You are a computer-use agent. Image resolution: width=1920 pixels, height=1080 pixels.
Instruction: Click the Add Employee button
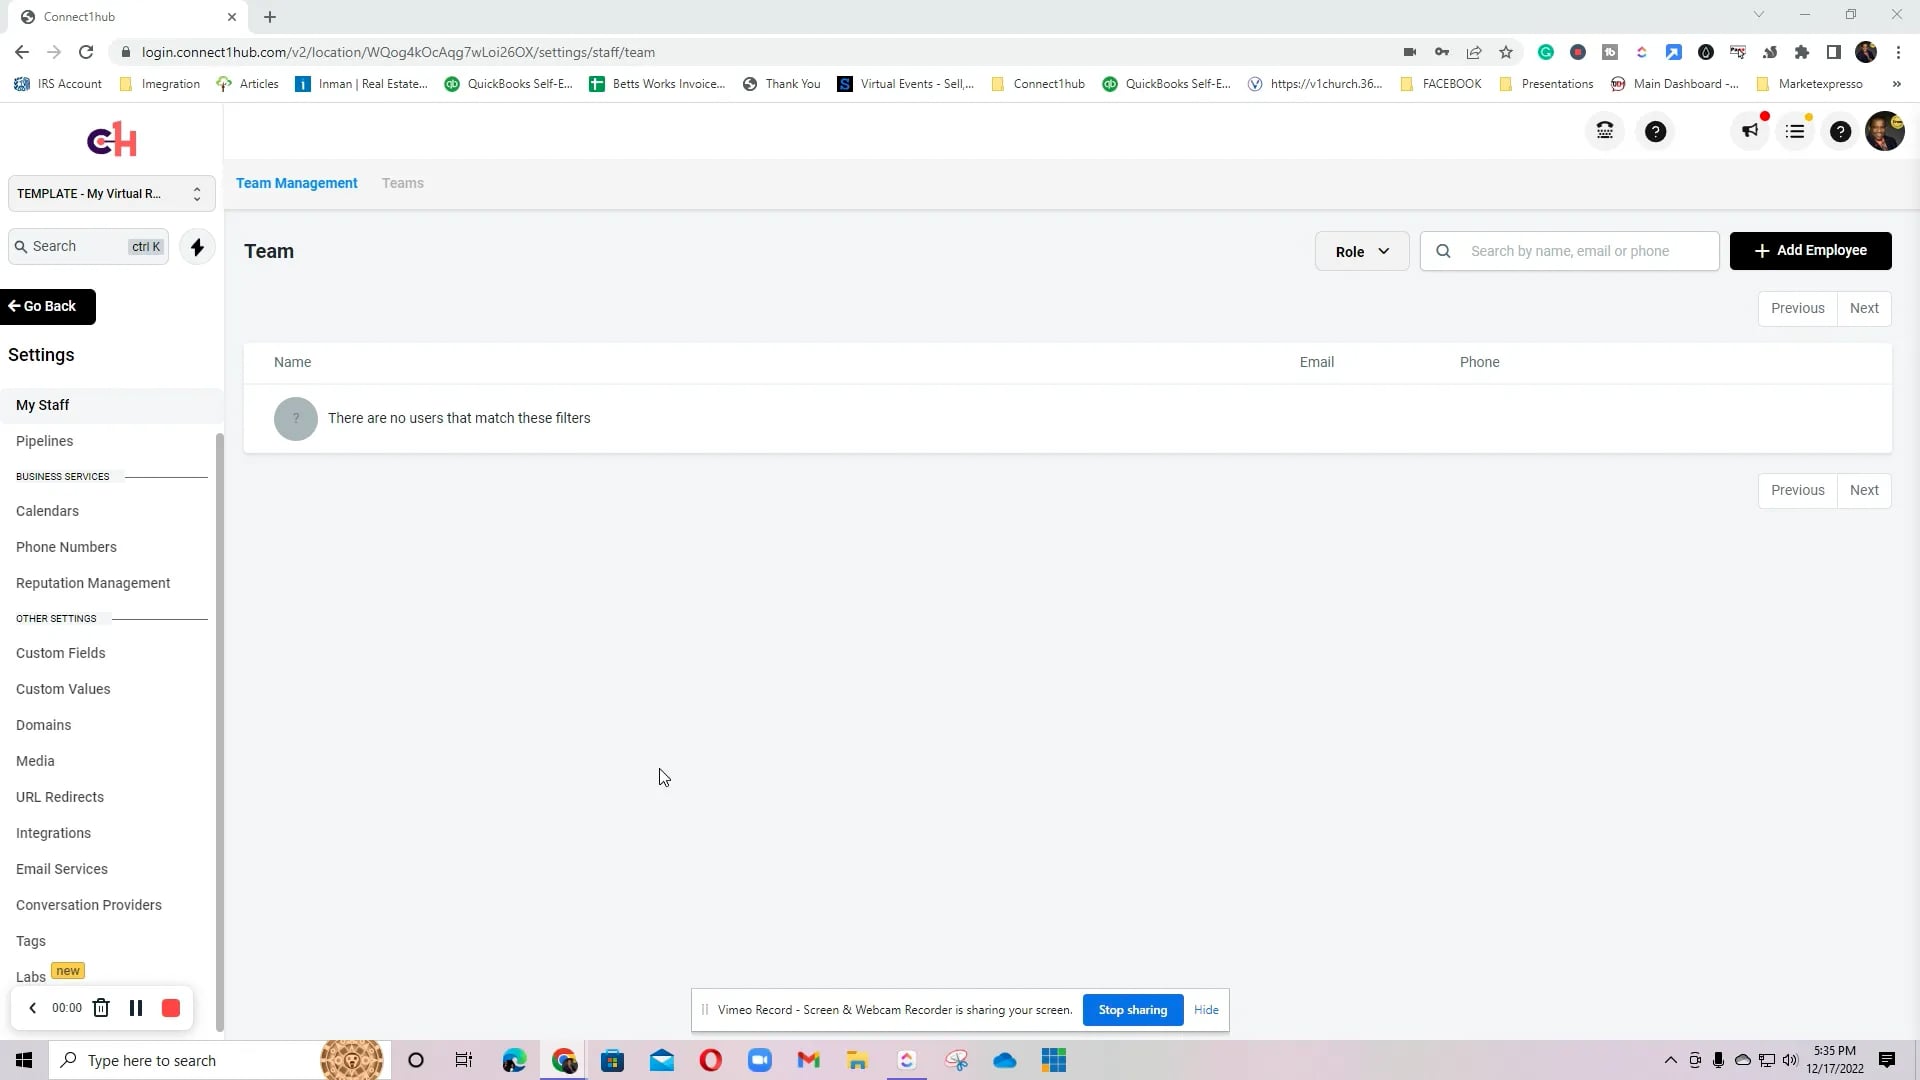coord(1810,250)
